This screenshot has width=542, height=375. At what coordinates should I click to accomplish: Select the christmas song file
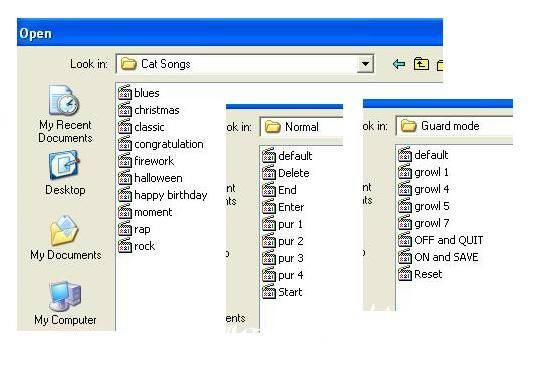click(x=149, y=110)
